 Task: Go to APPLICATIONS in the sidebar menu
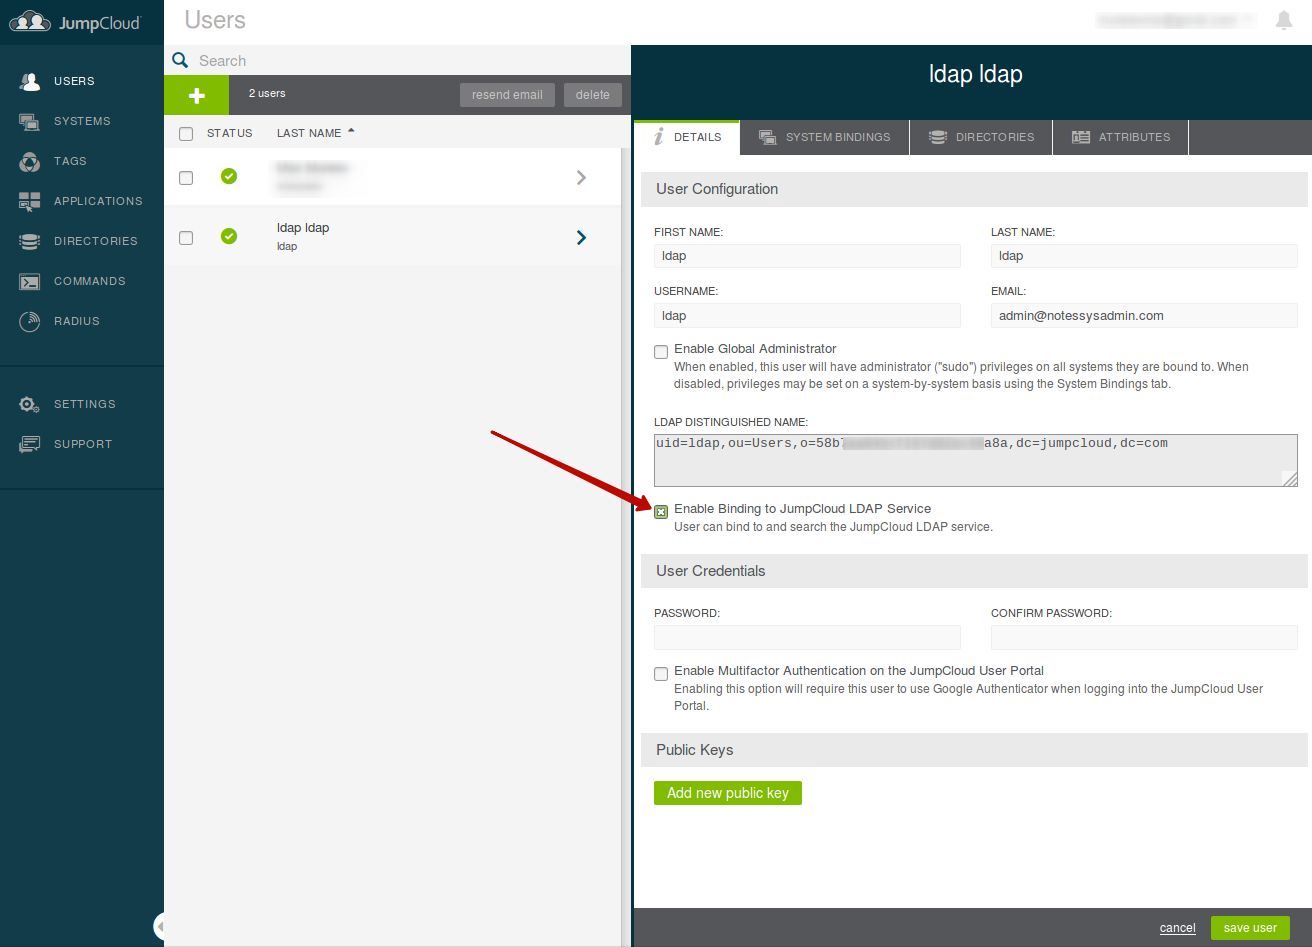98,201
